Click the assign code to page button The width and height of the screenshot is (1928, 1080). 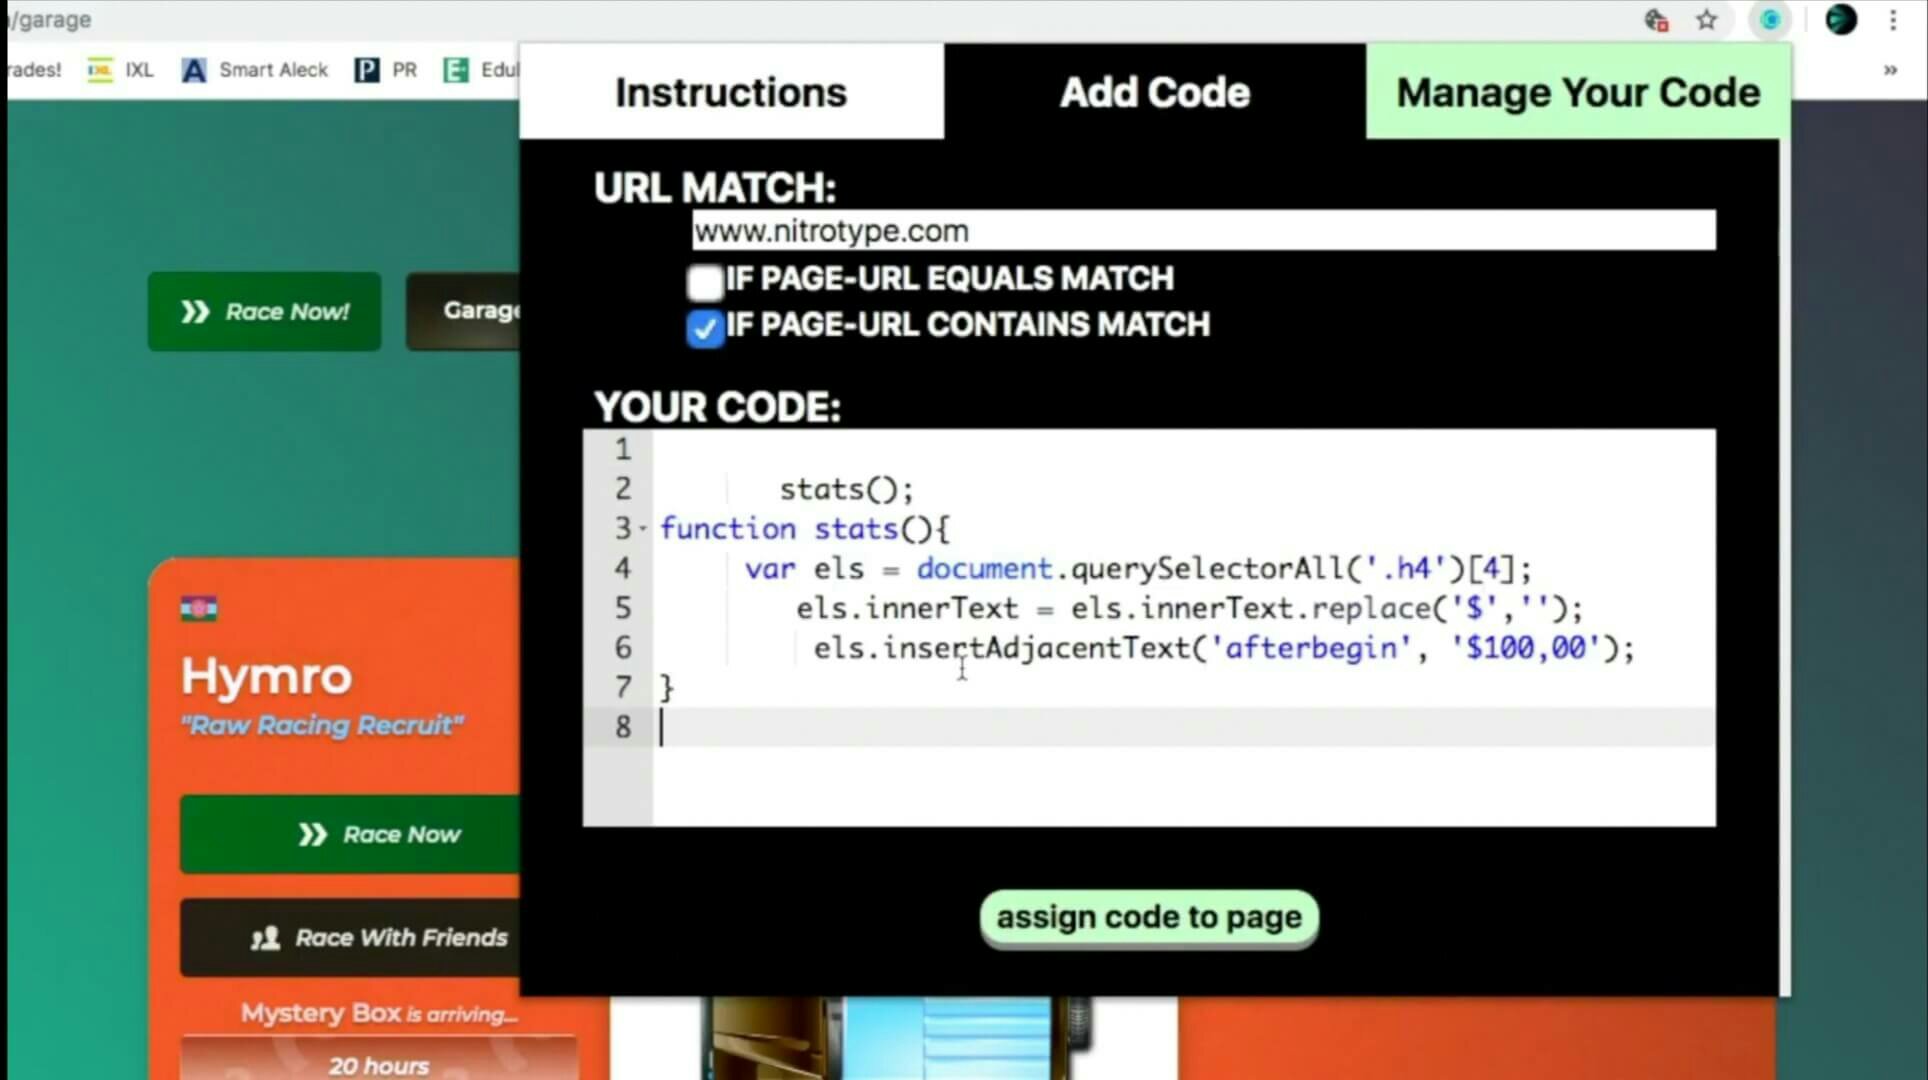1148,917
